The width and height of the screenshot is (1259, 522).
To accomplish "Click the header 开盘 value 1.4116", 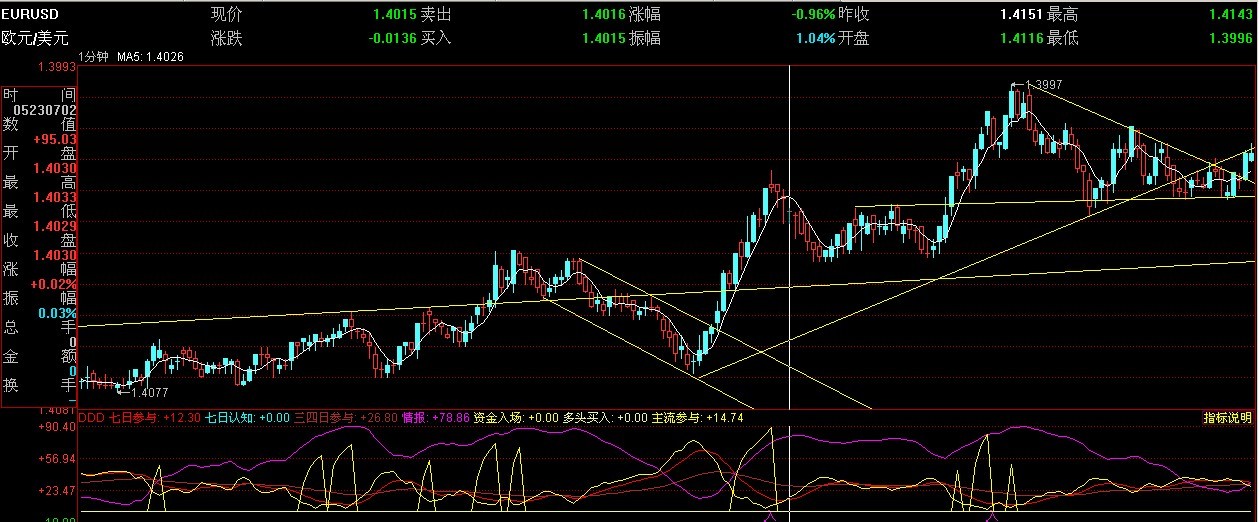I will click(1020, 39).
